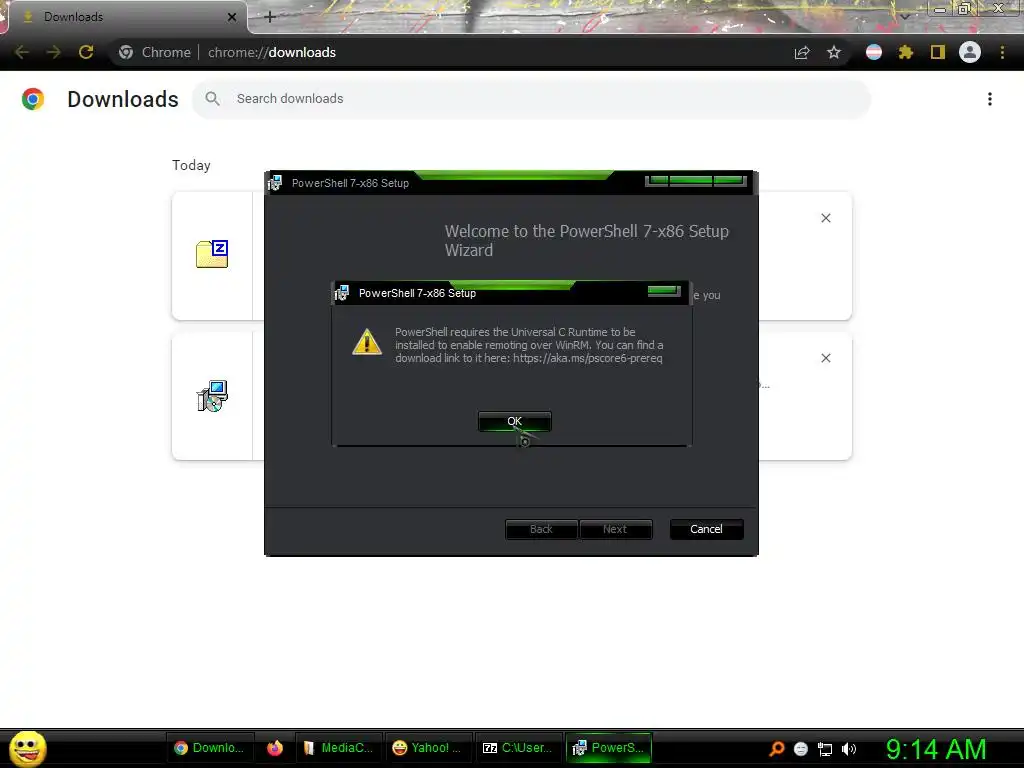This screenshot has width=1024, height=768.
Task: Click the Today heading in Downloads
Action: tap(191, 165)
